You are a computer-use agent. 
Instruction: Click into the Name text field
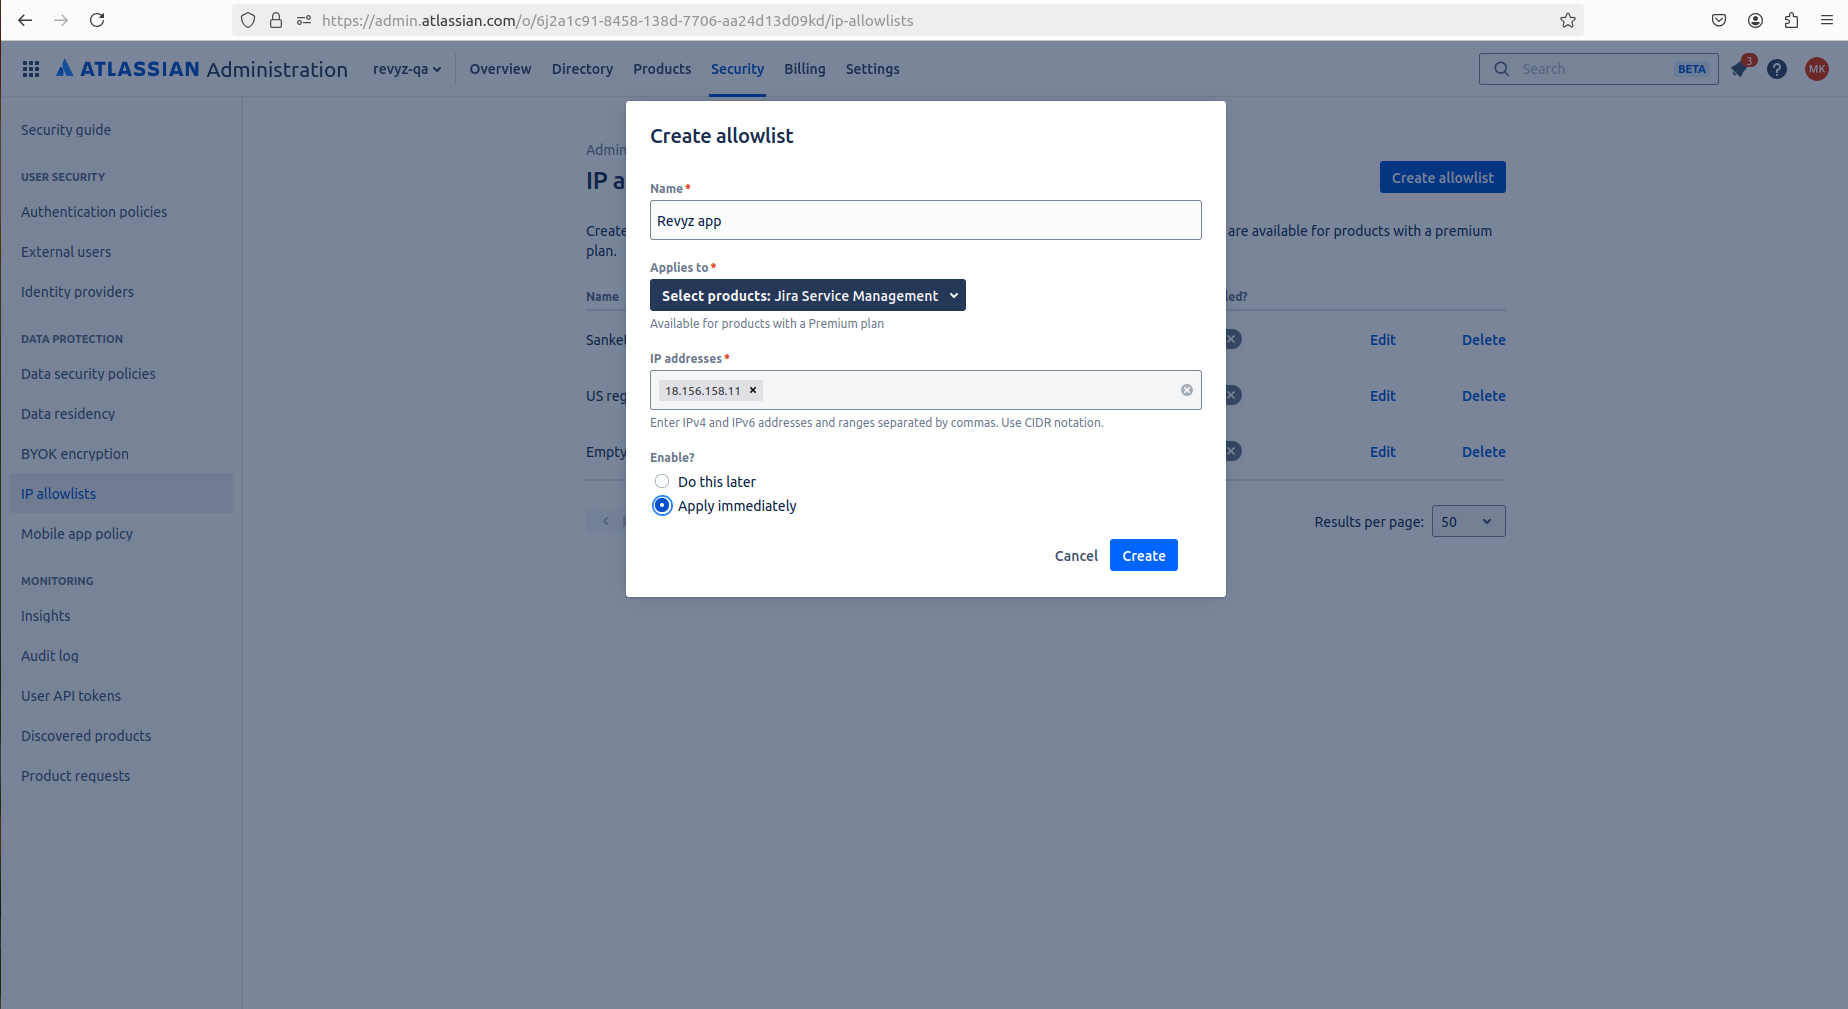click(925, 220)
